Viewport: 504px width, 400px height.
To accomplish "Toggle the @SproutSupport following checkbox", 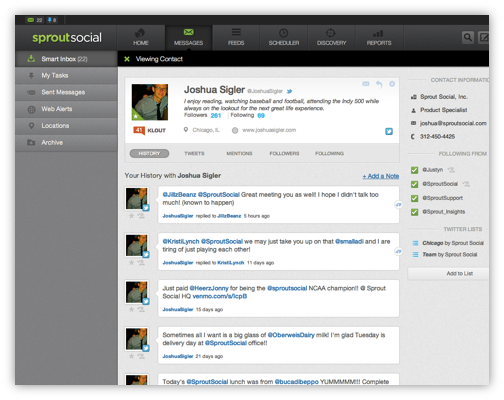I will (x=414, y=198).
